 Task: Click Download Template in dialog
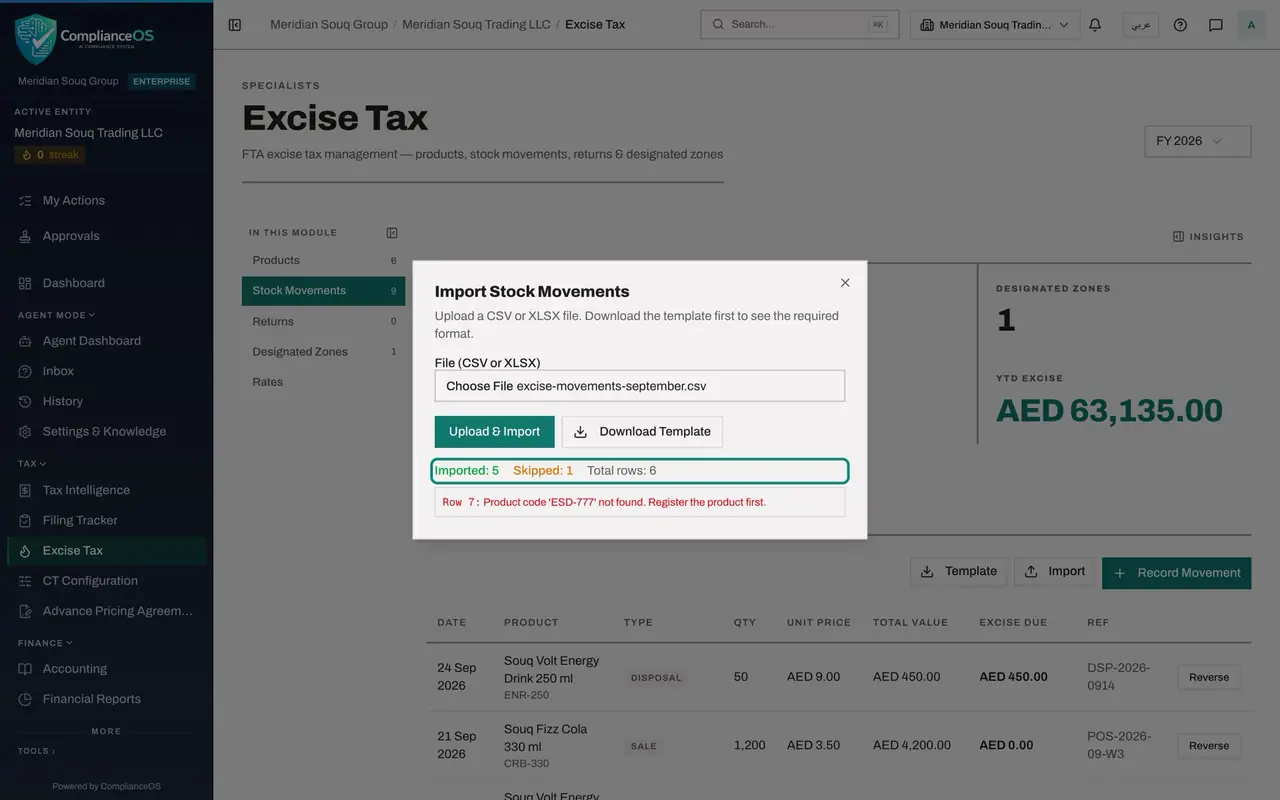coord(642,432)
